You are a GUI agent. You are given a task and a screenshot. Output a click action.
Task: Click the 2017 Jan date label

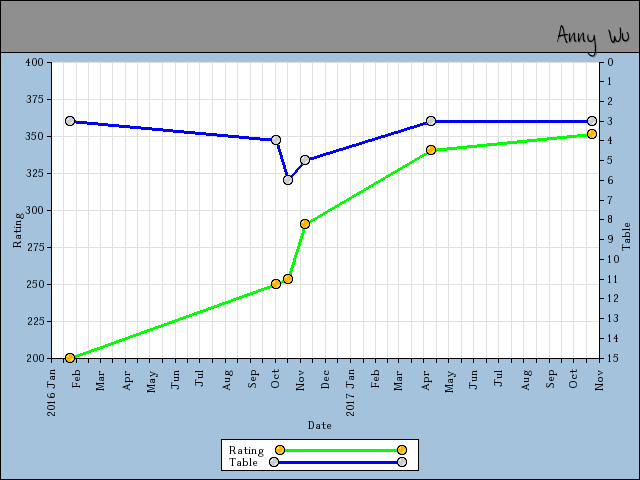pyautogui.click(x=350, y=393)
